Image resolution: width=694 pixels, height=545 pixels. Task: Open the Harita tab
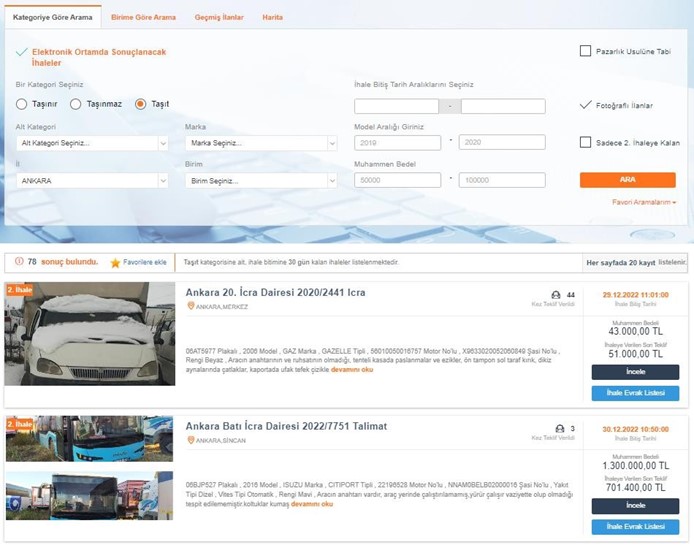pos(272,18)
